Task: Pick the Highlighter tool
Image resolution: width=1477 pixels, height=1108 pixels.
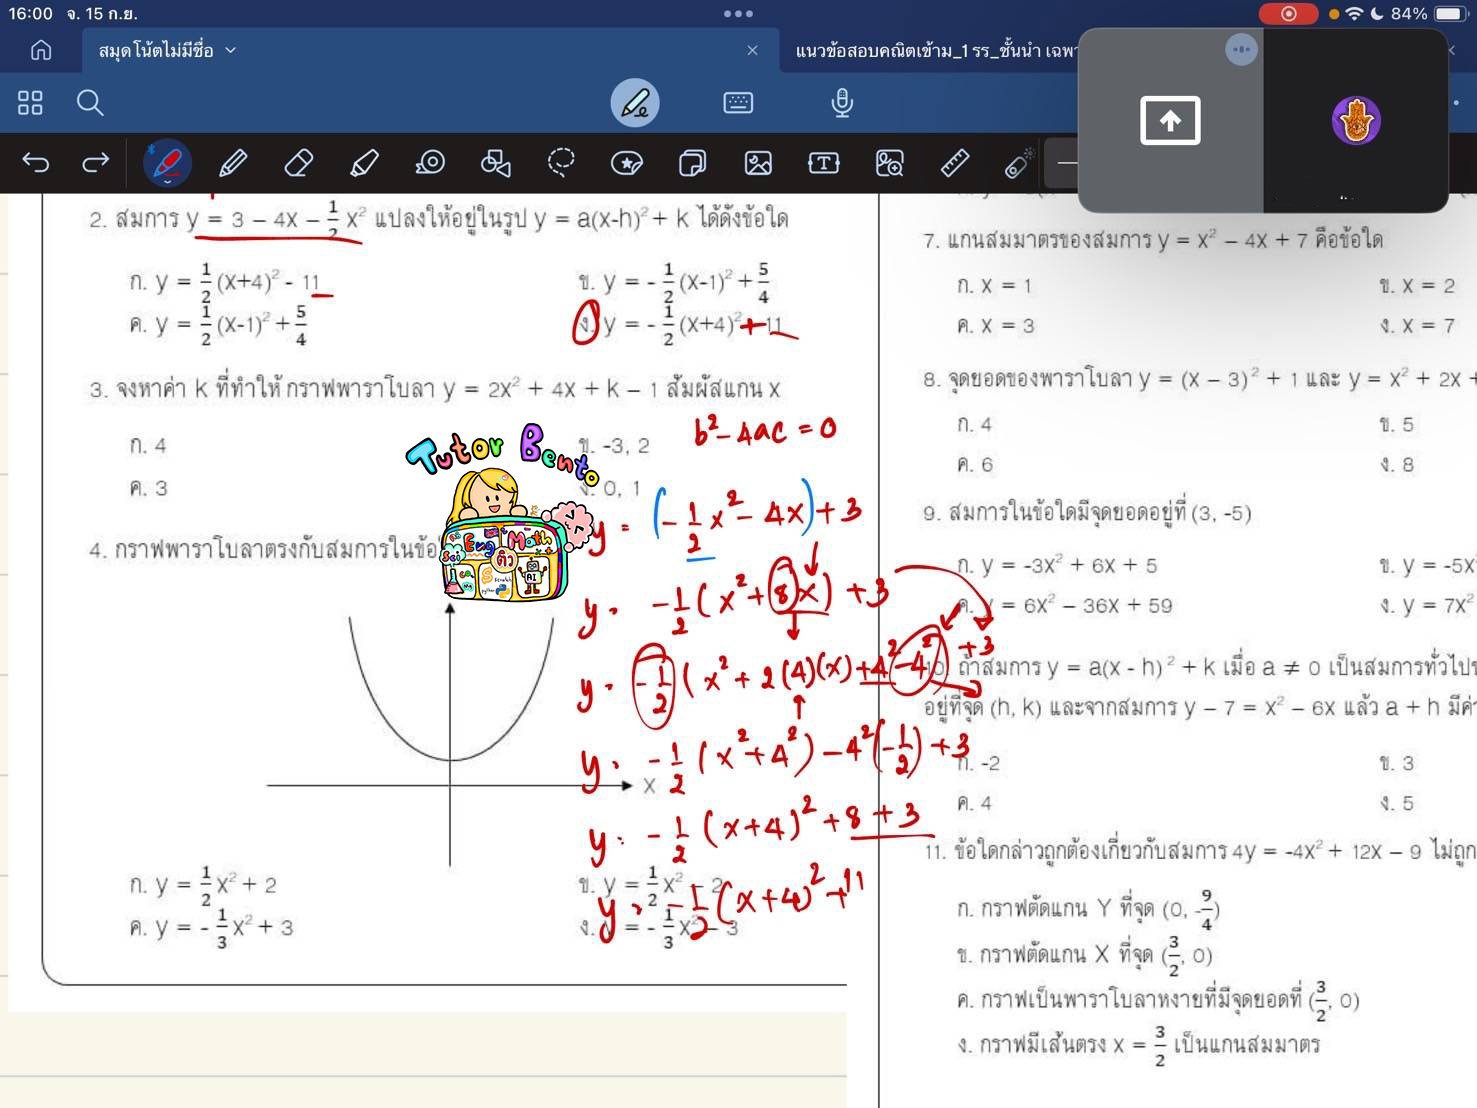Action: 364,162
